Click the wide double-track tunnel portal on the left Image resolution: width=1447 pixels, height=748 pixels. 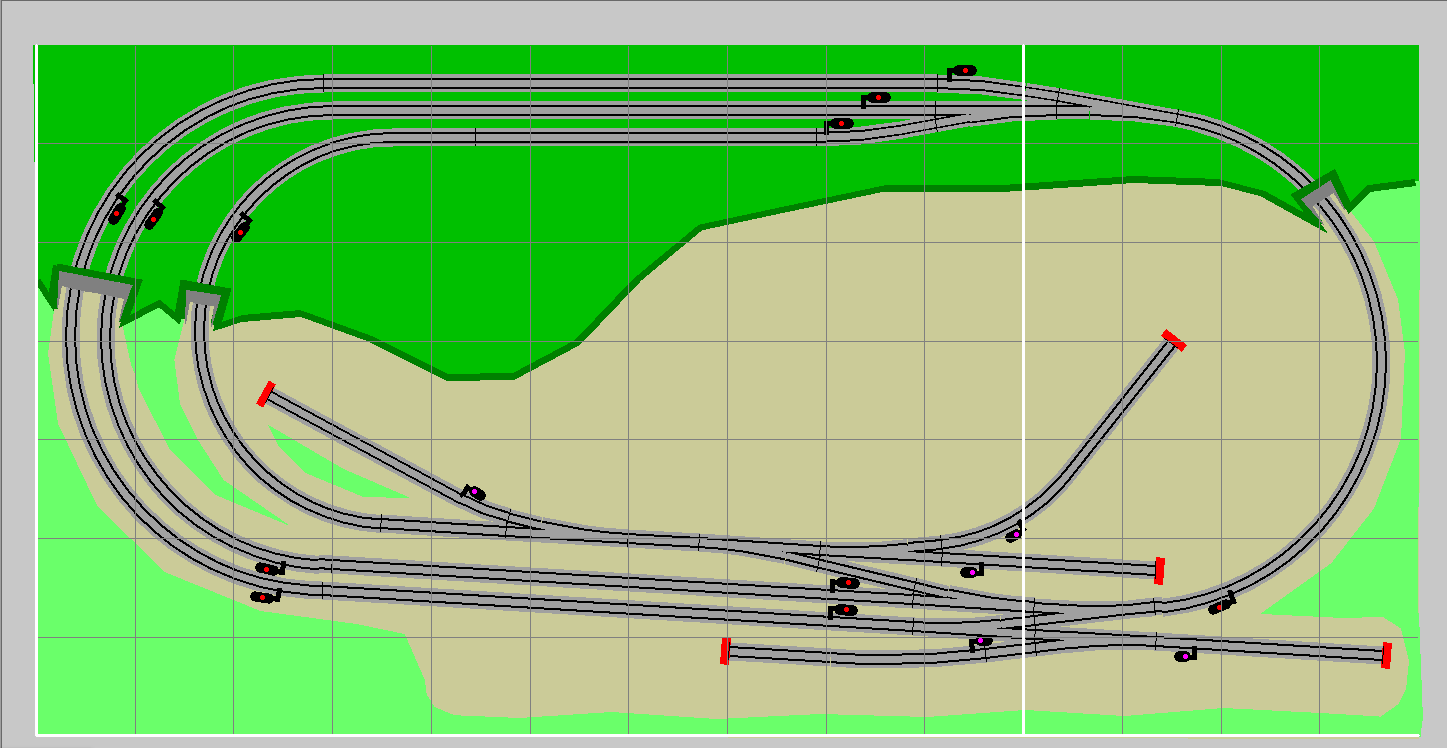(x=94, y=284)
